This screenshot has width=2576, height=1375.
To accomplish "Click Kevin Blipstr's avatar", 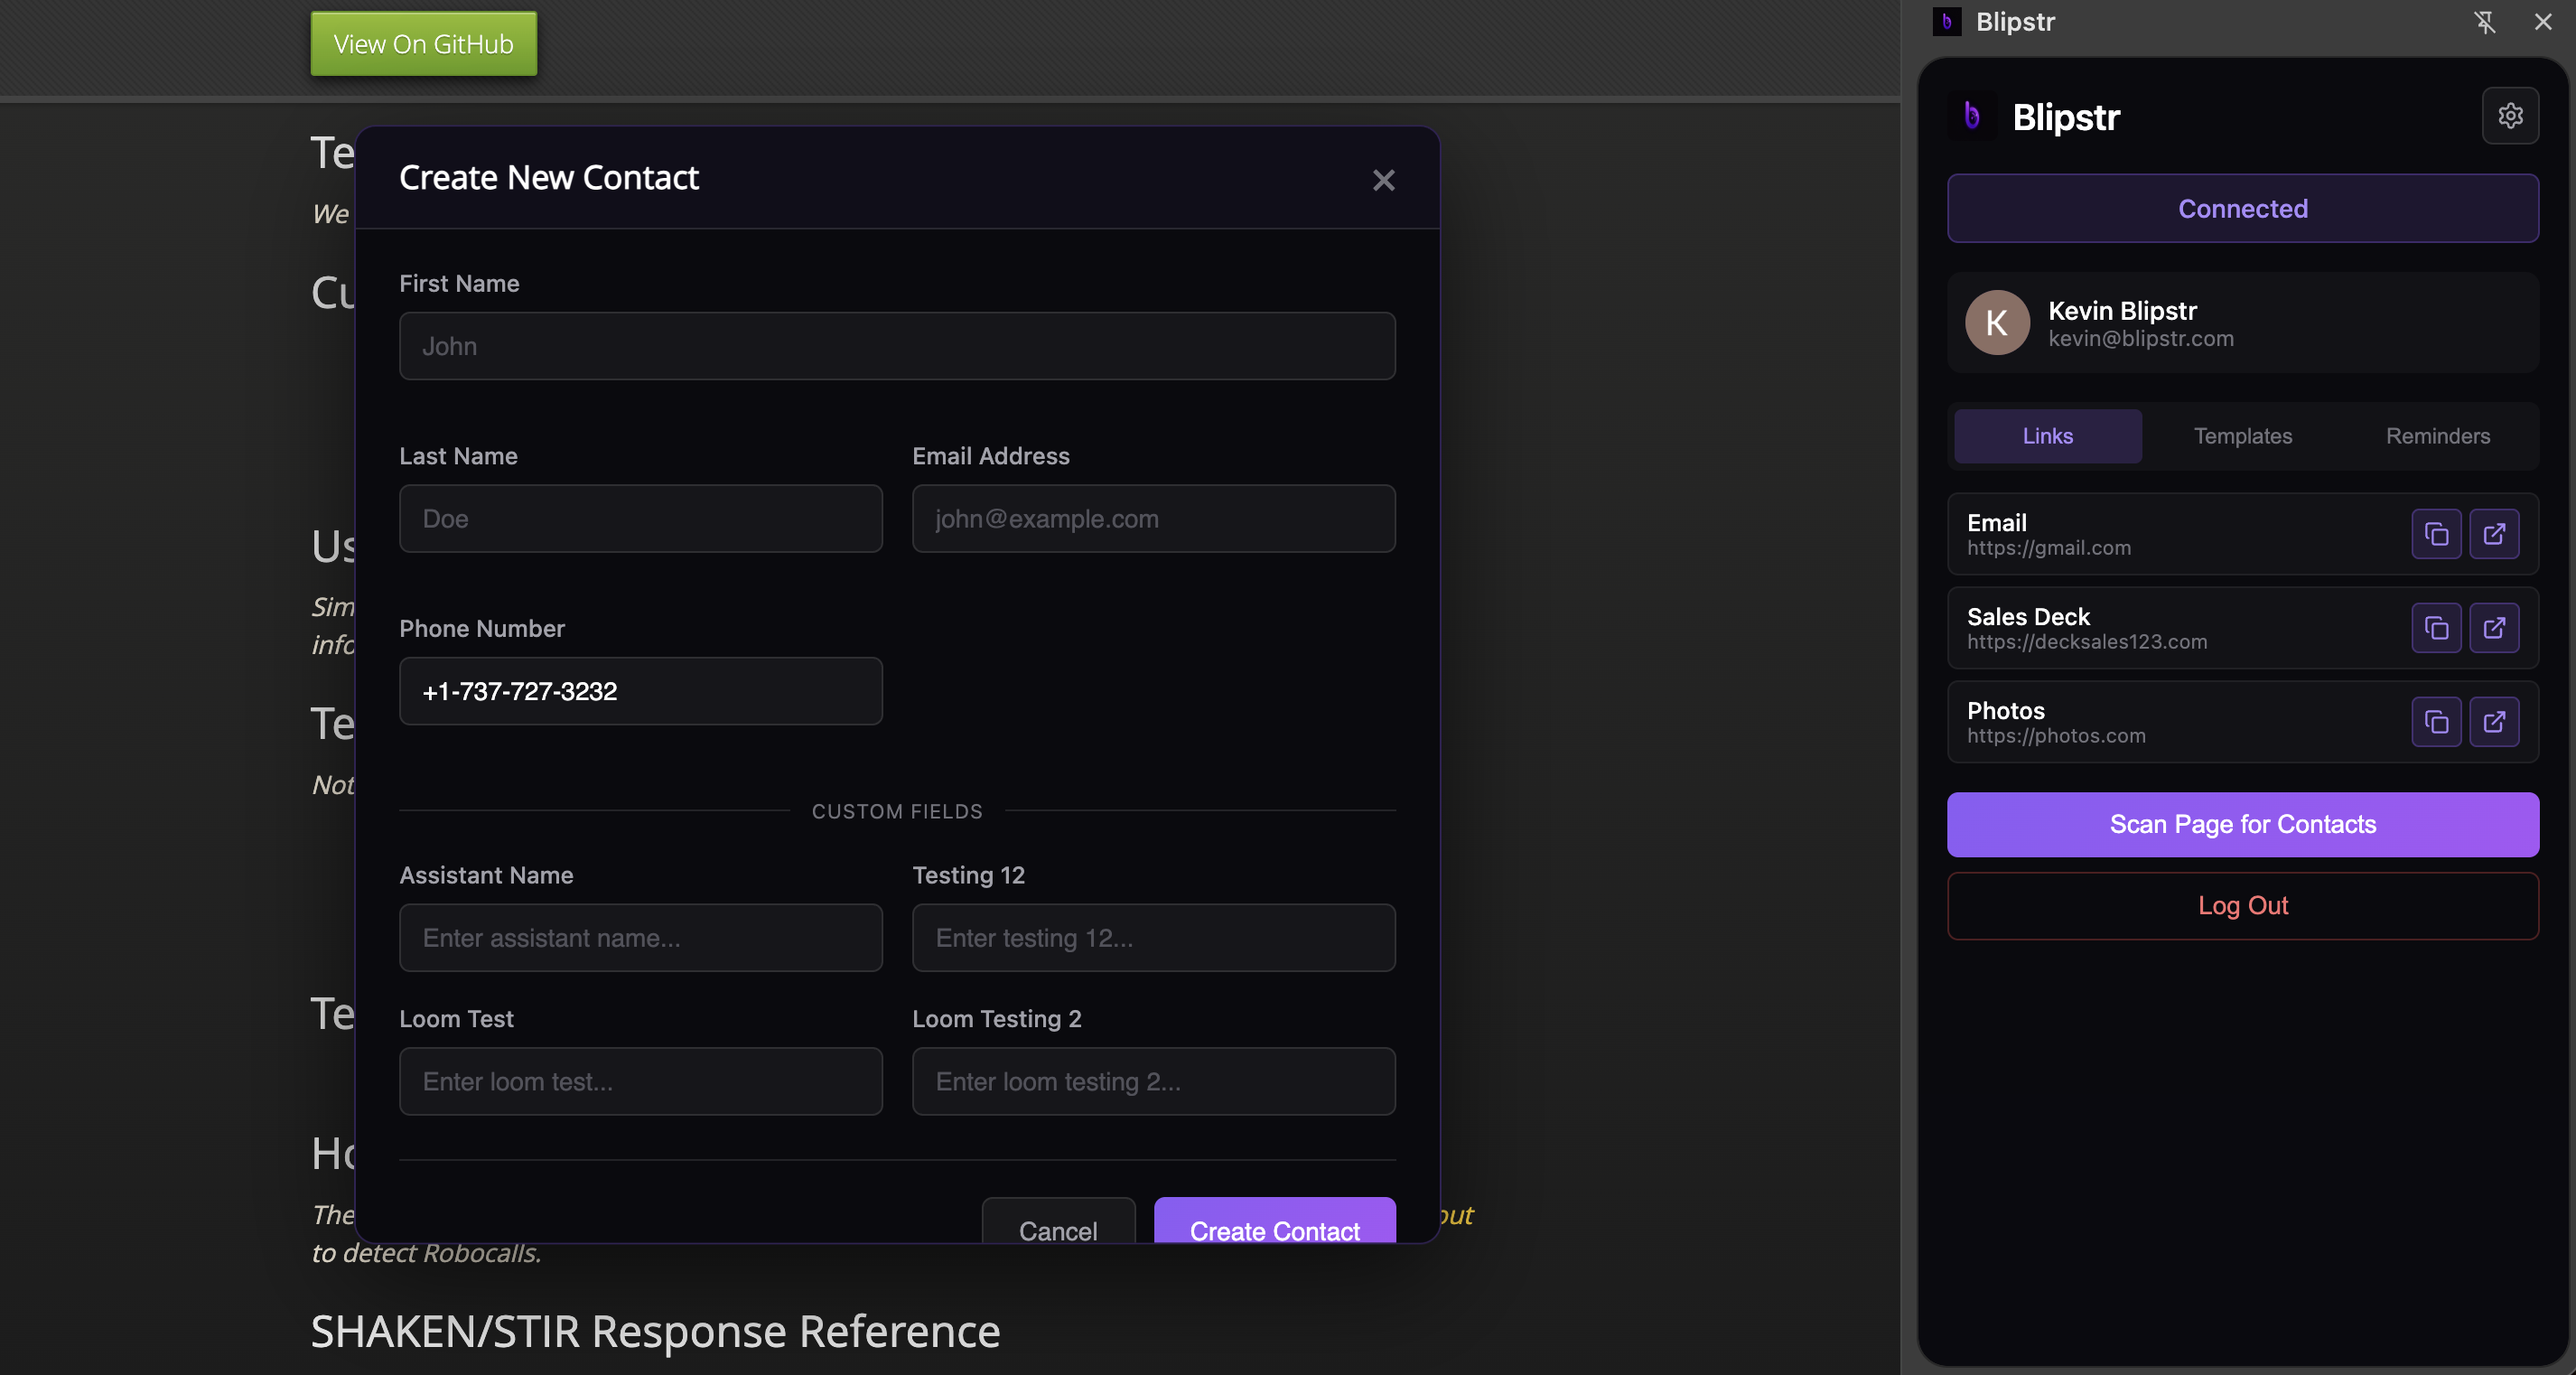I will (1996, 323).
